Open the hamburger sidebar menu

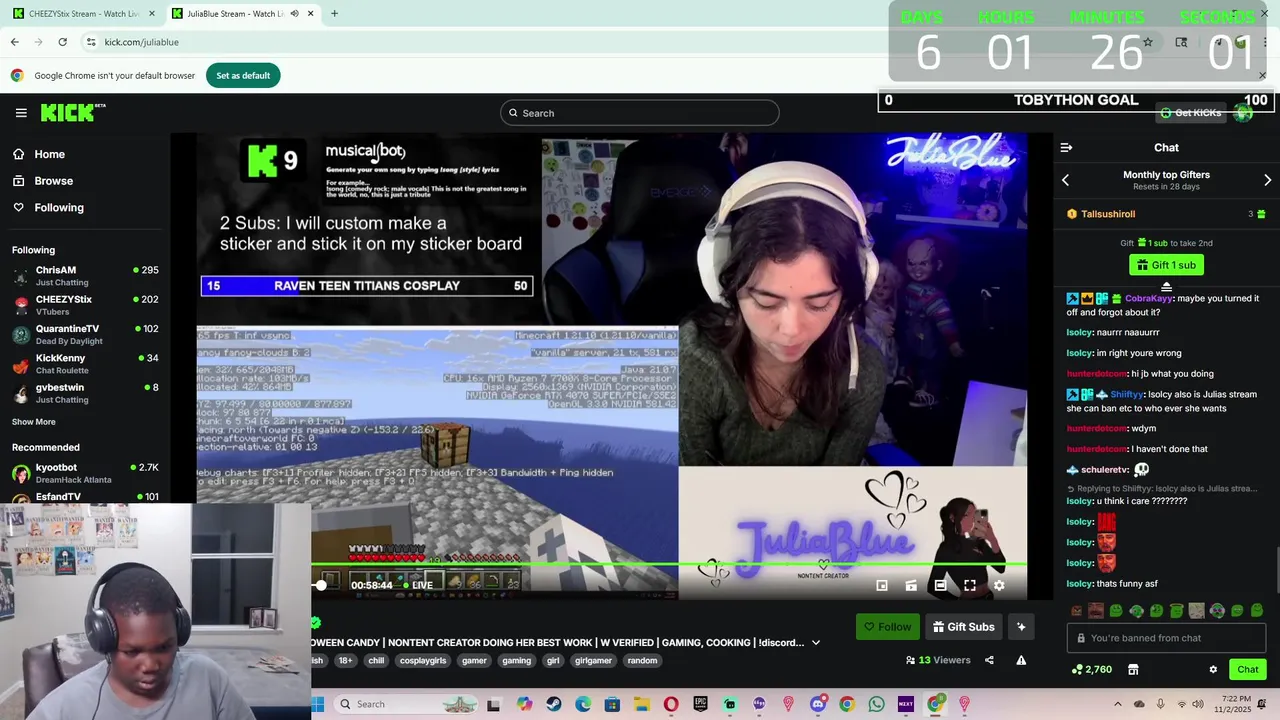(x=21, y=113)
